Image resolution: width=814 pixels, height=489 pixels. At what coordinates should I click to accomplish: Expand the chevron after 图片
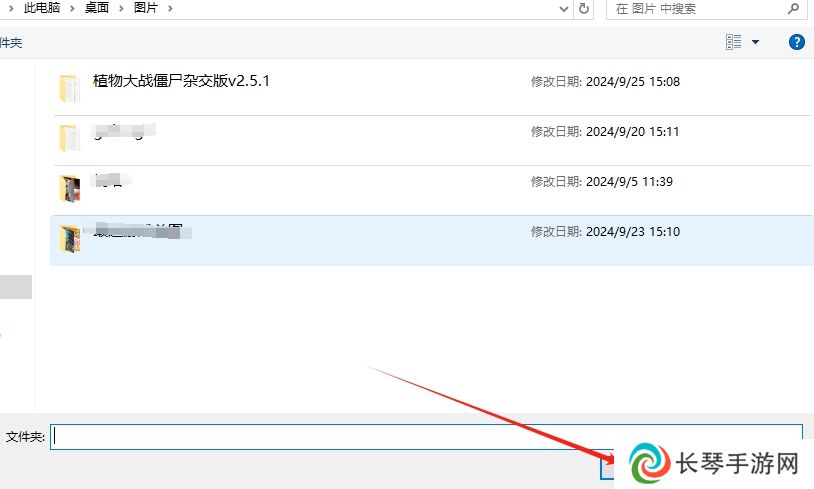coord(170,8)
